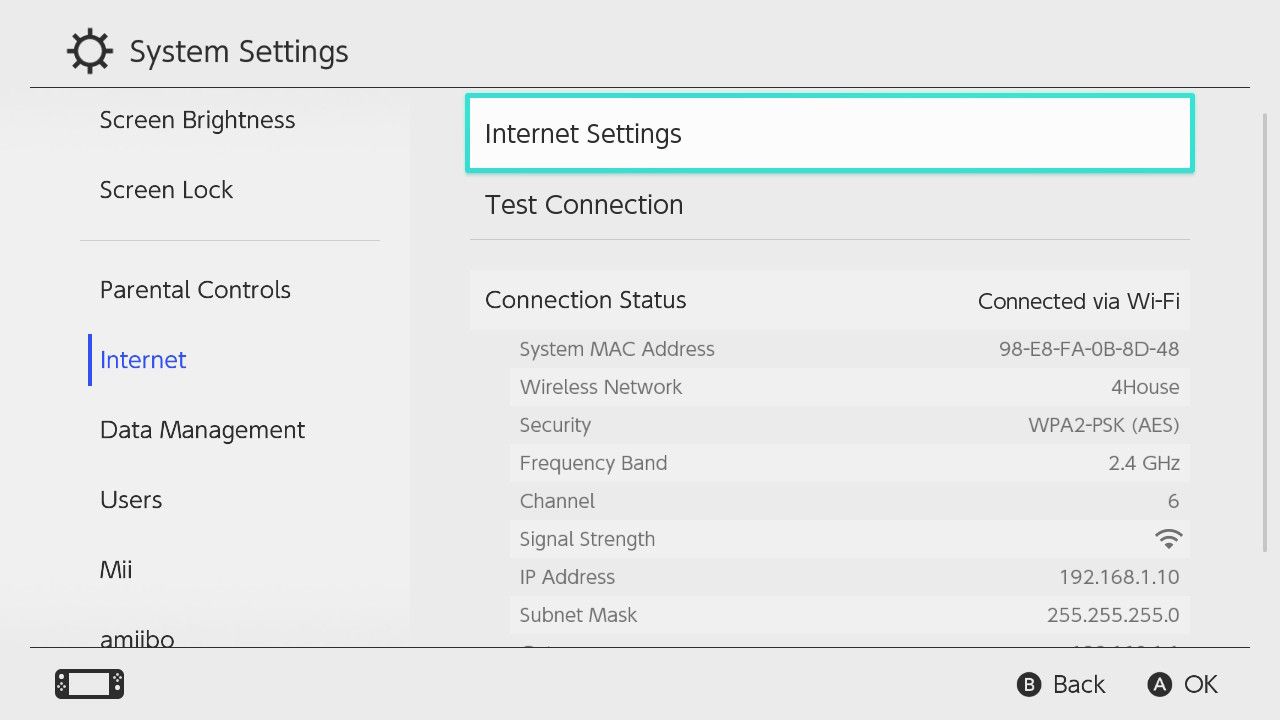
Task: Click the battery level indicator icon
Action: click(x=88, y=684)
